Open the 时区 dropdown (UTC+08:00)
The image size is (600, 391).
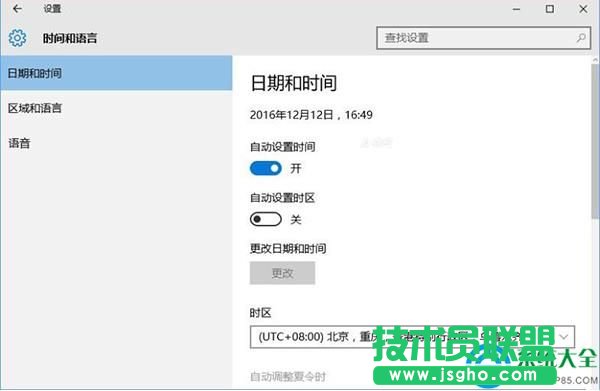pyautogui.click(x=412, y=337)
